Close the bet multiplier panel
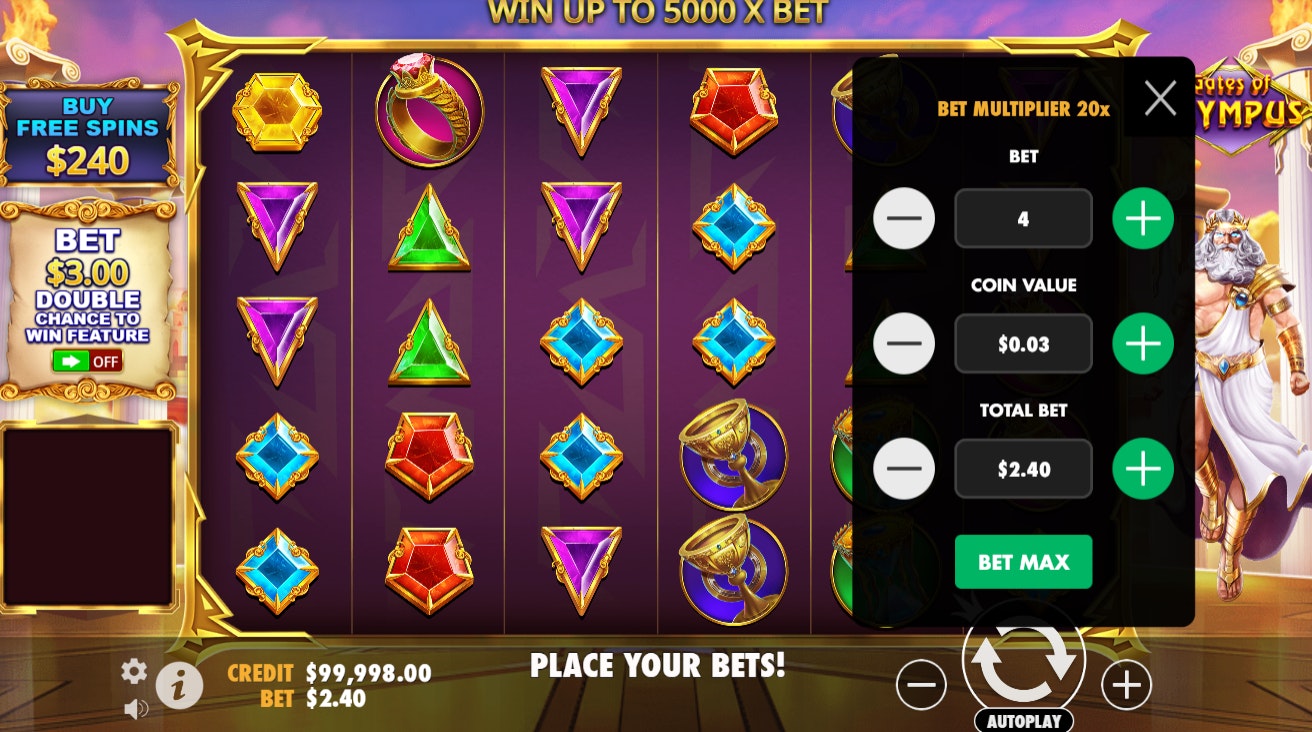The width and height of the screenshot is (1312, 732). [x=1160, y=98]
